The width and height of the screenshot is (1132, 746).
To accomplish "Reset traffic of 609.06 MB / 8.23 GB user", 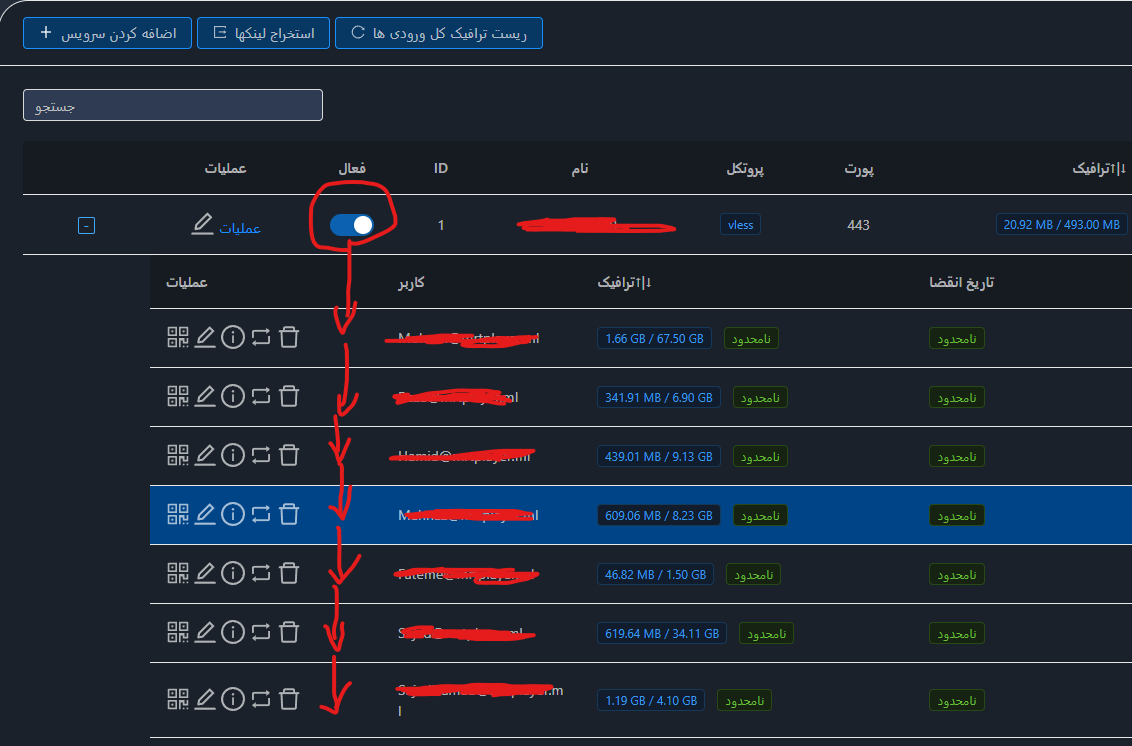I will coord(261,515).
